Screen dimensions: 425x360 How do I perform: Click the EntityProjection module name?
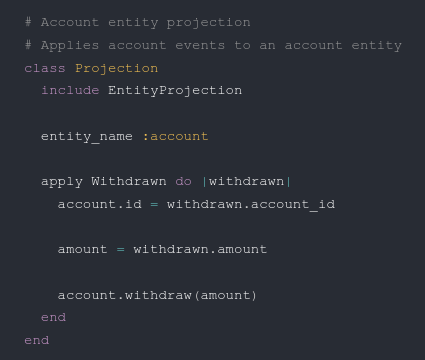click(175, 91)
